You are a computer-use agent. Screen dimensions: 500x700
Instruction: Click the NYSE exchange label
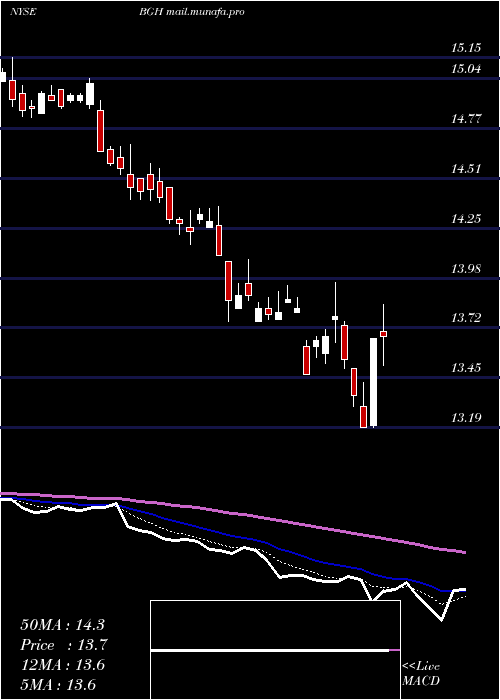pyautogui.click(x=23, y=12)
